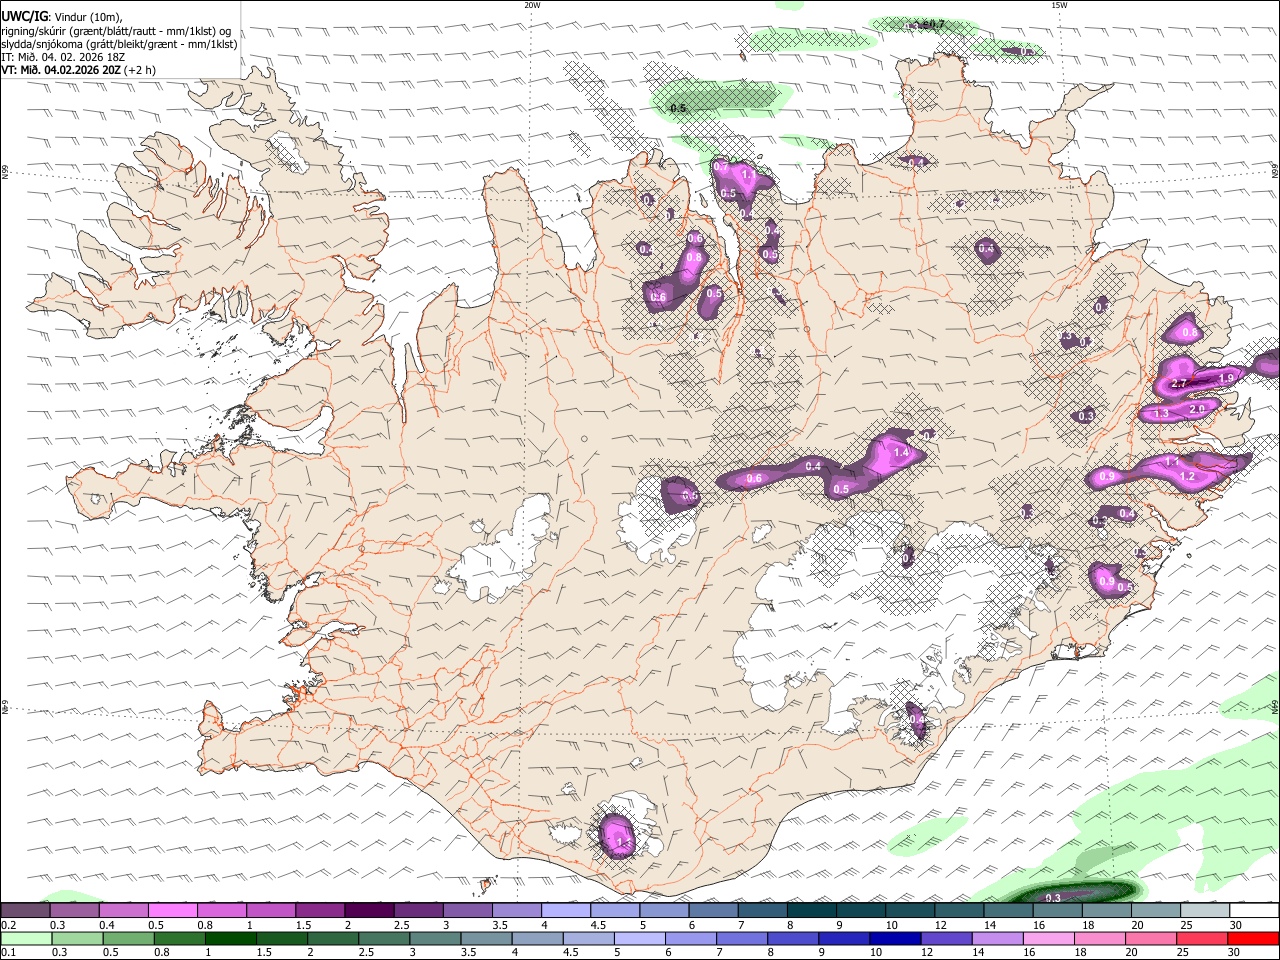Pick bottom legend swatch between 0.1 and 0.3
This screenshot has height=960, width=1280.
[26, 938]
